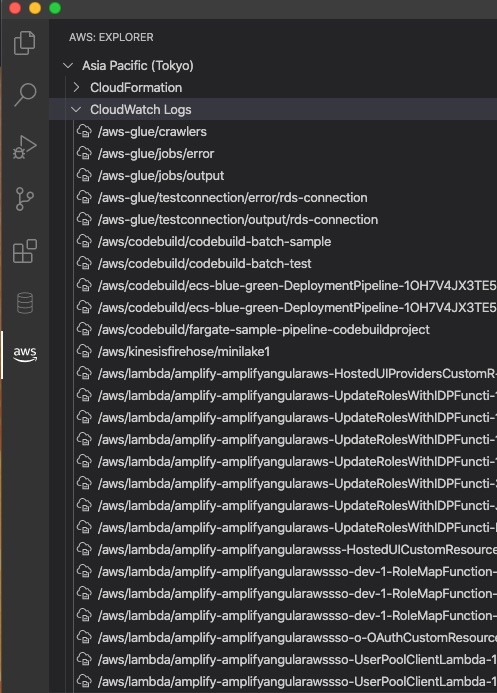Select the CloudWatch Logs tree item
The height and width of the screenshot is (693, 497).
coord(140,110)
